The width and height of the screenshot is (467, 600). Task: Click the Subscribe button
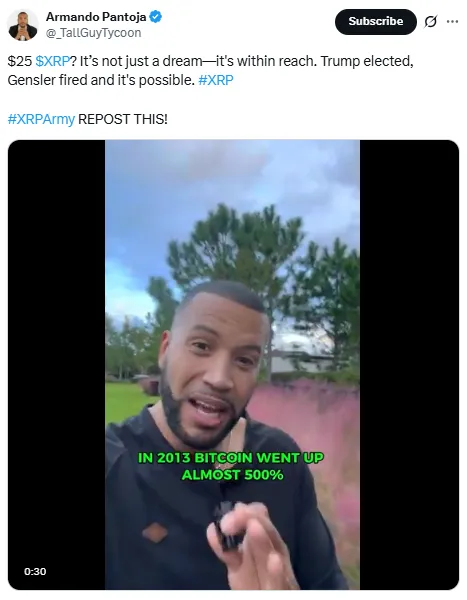point(376,21)
